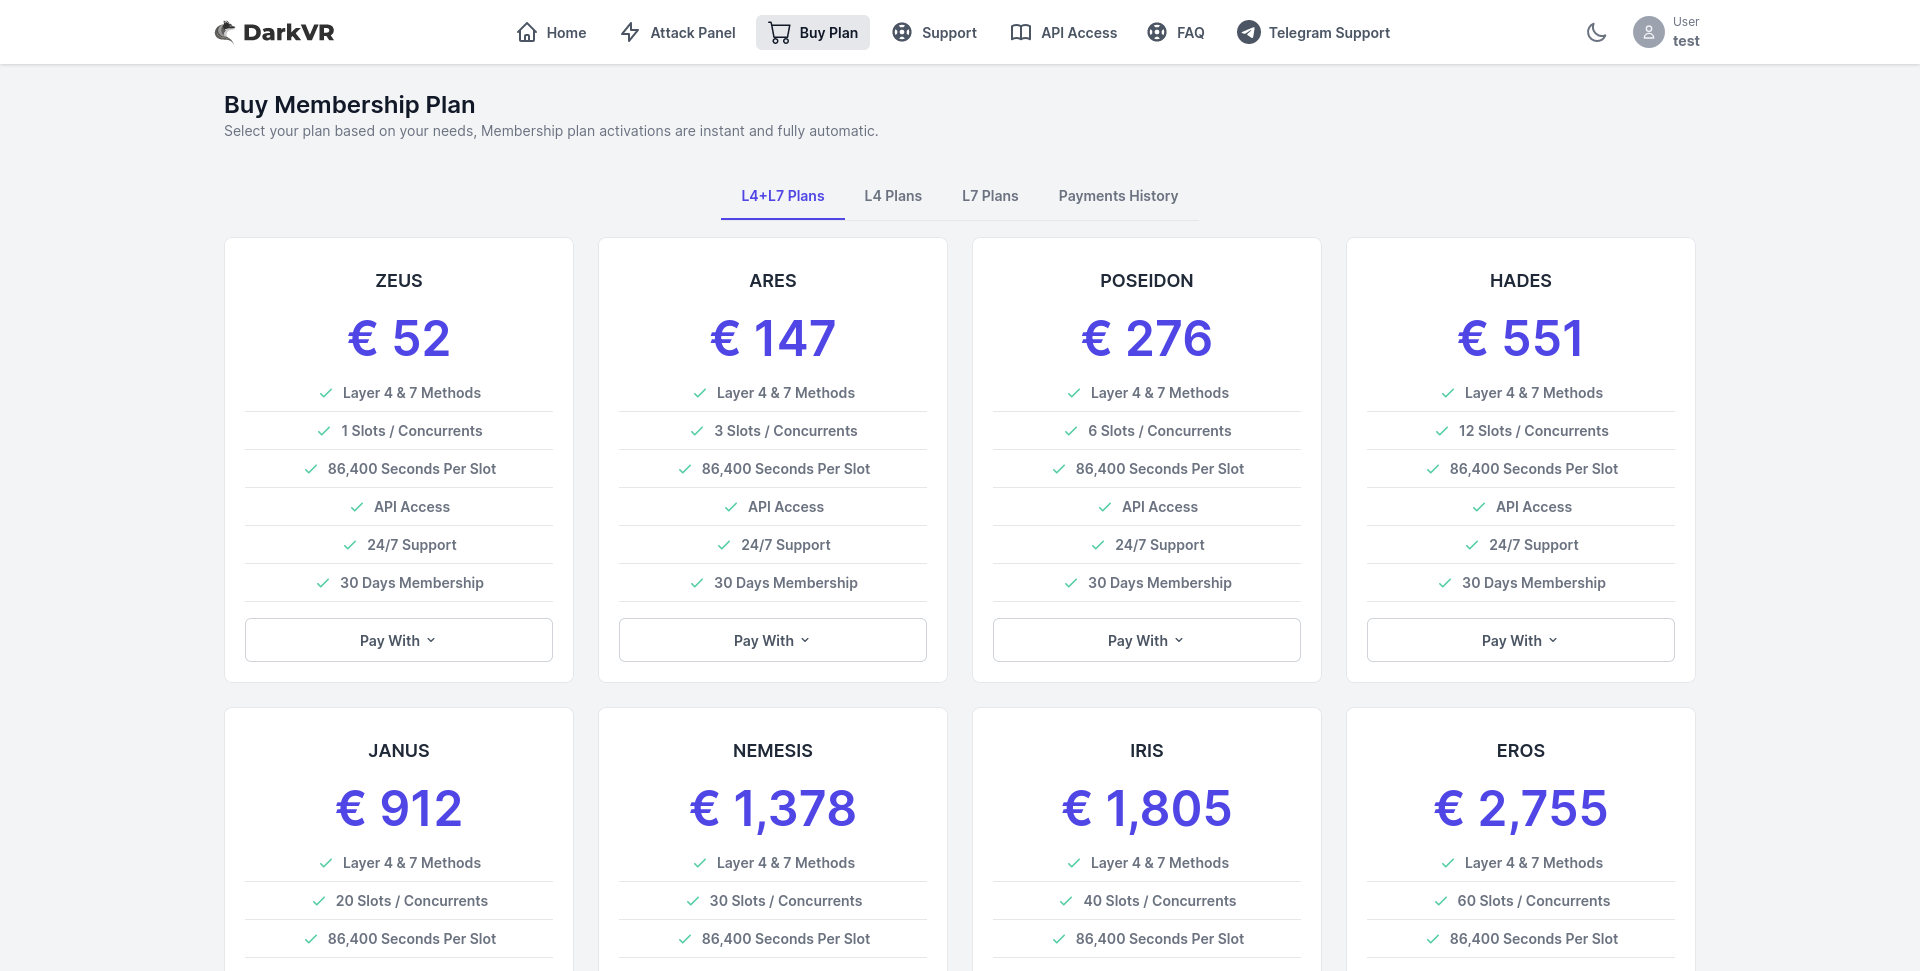The height and width of the screenshot is (971, 1920).
Task: Click the € 2,755 price
Action: (1521, 808)
